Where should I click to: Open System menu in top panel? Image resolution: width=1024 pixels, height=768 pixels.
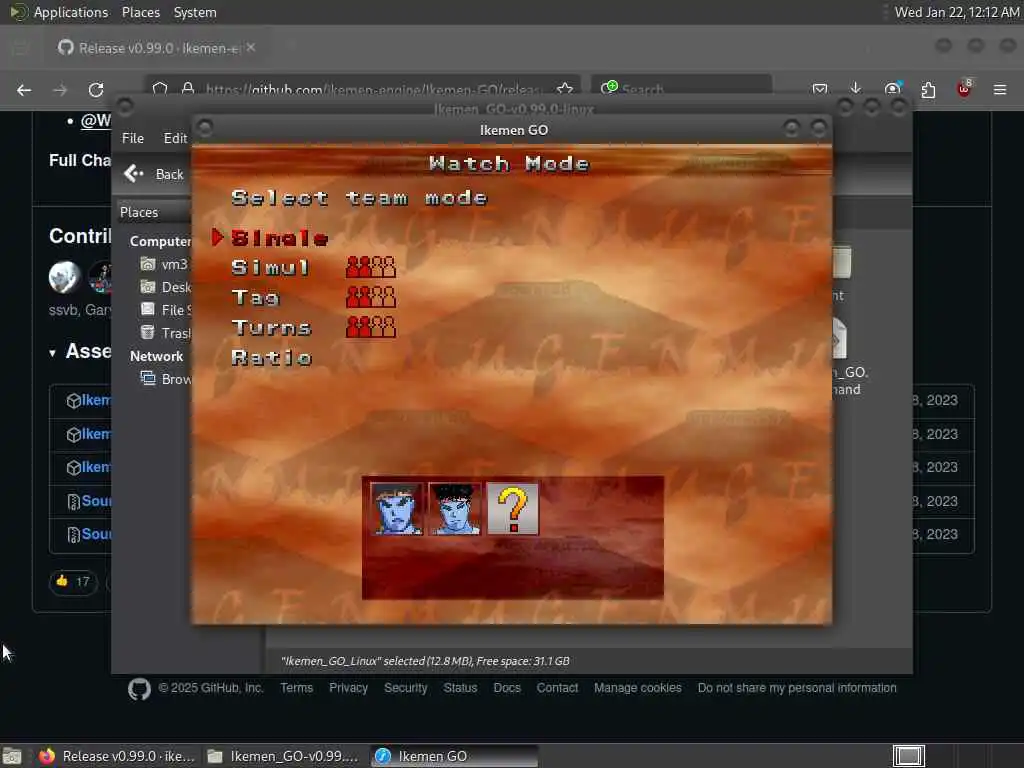195,12
